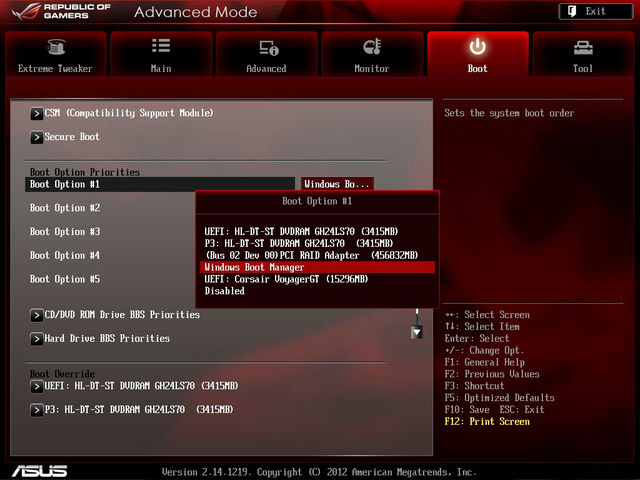Boot override from UEFI: HL-DT-ST DVDRAM
This screenshot has width=640, height=480.
[x=141, y=386]
